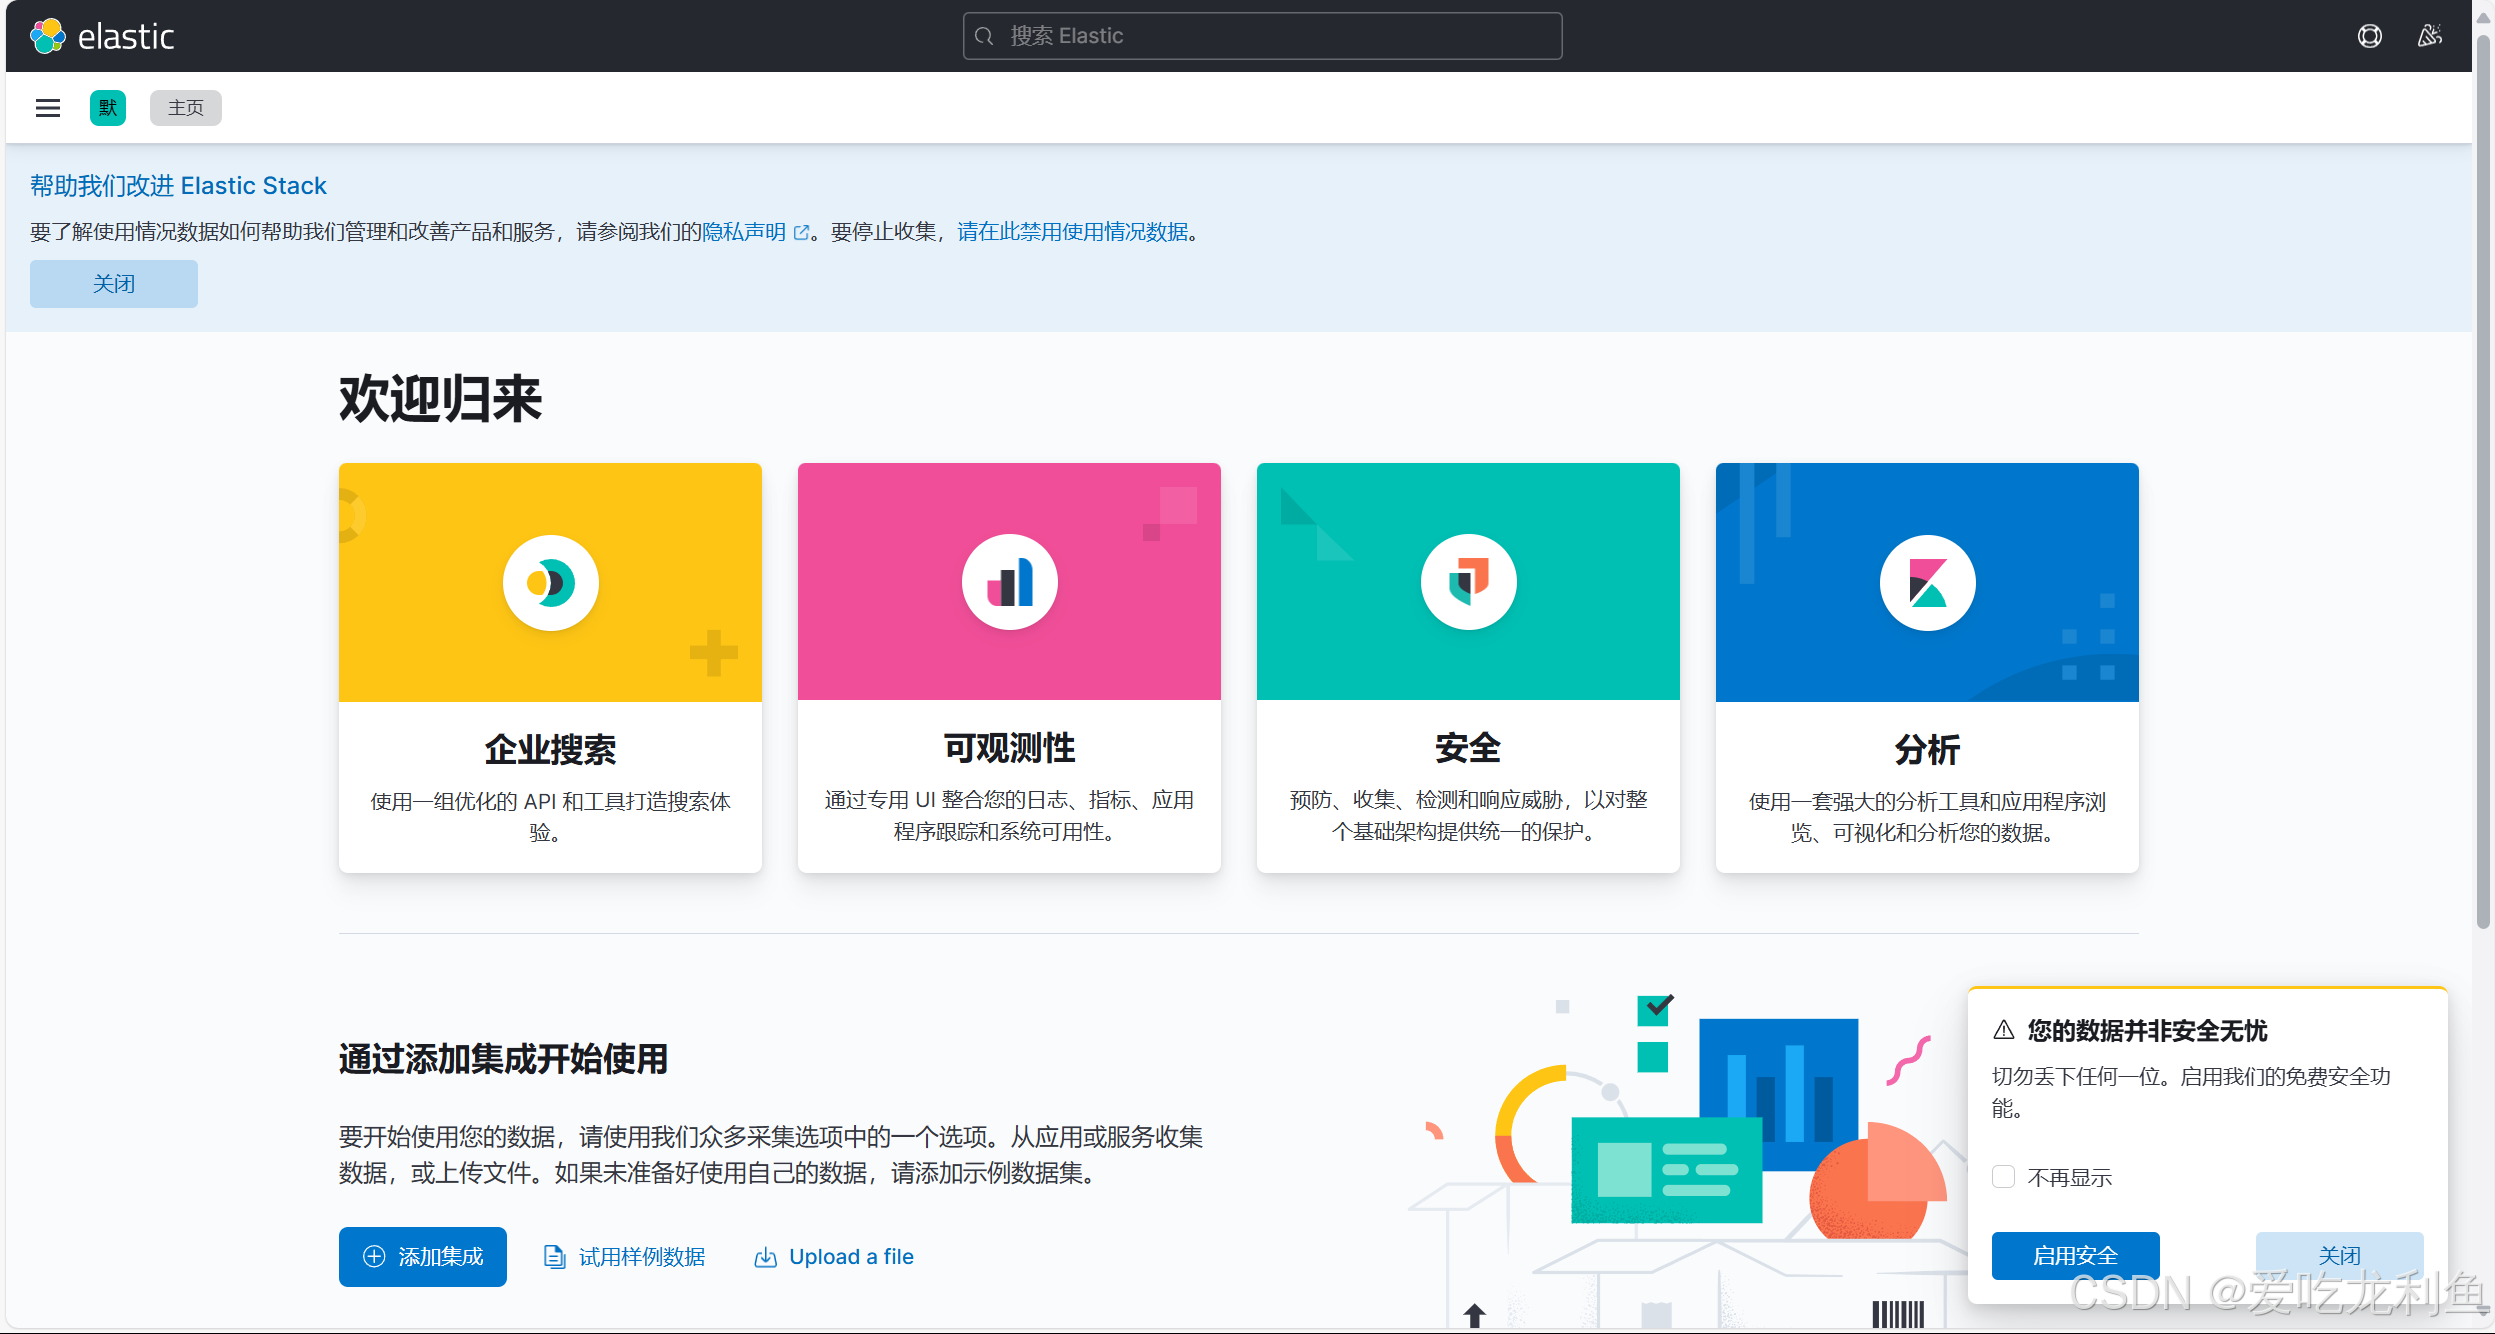
Task: Focus the 搜索 Elastic search field
Action: (x=1262, y=36)
